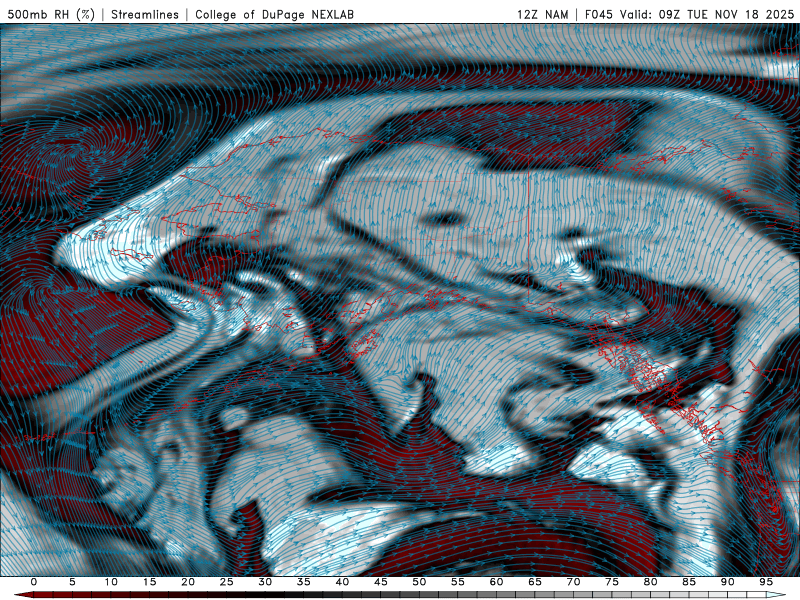Click the colorbar label "65"
This screenshot has height=600, width=800.
click(535, 582)
